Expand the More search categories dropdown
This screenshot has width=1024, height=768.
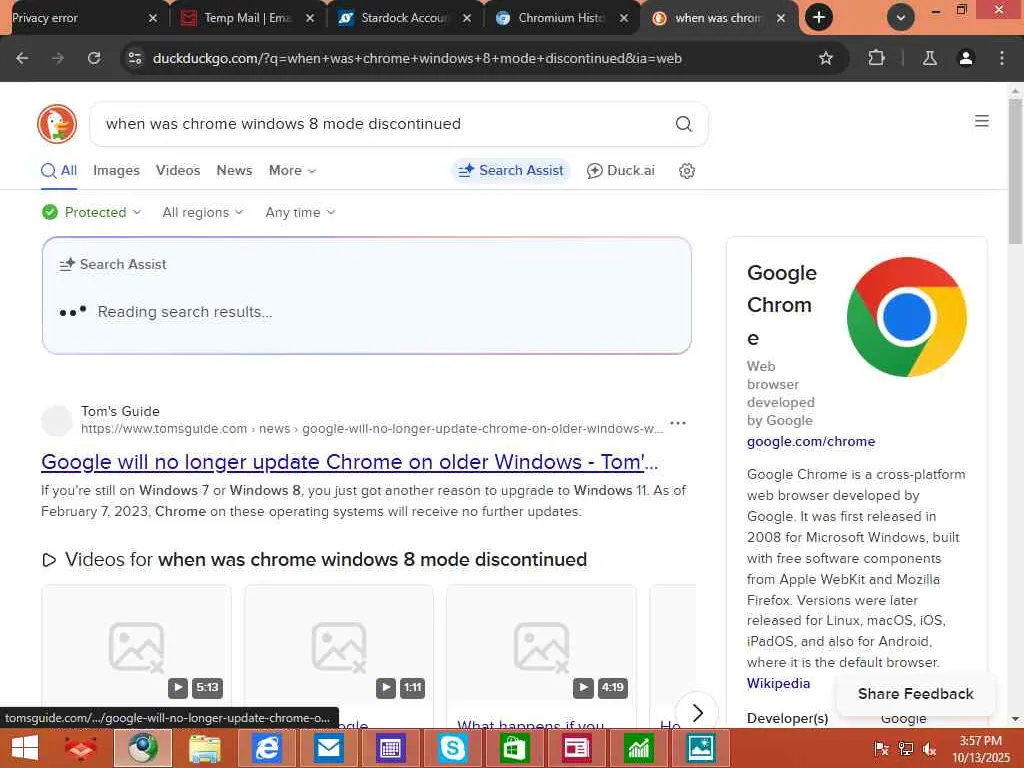click(292, 170)
